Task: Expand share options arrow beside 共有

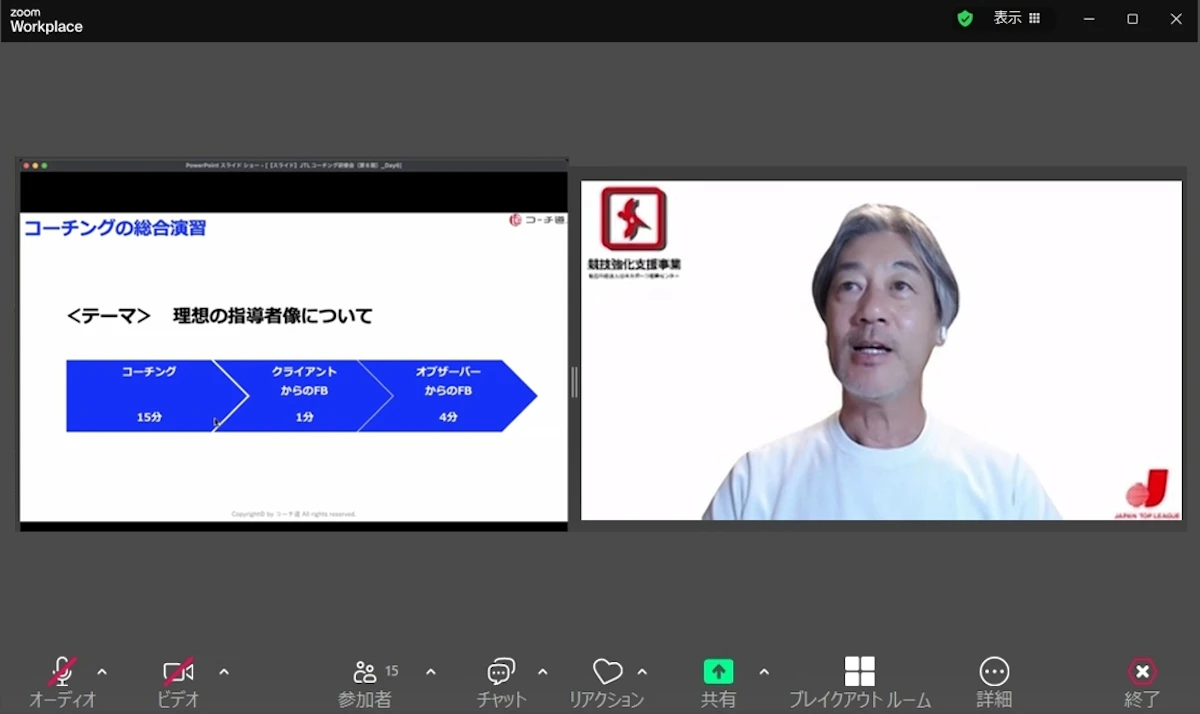Action: click(x=764, y=672)
